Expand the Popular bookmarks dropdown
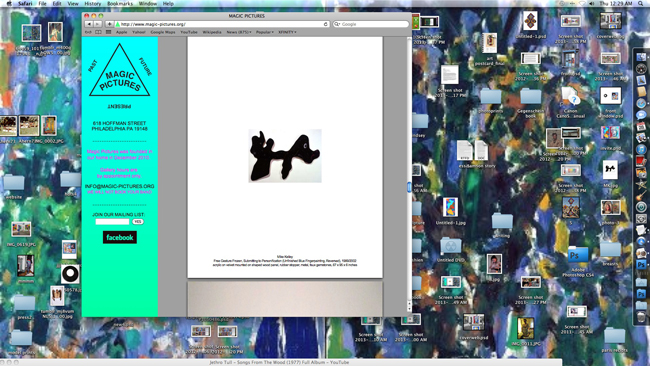 [x=264, y=32]
